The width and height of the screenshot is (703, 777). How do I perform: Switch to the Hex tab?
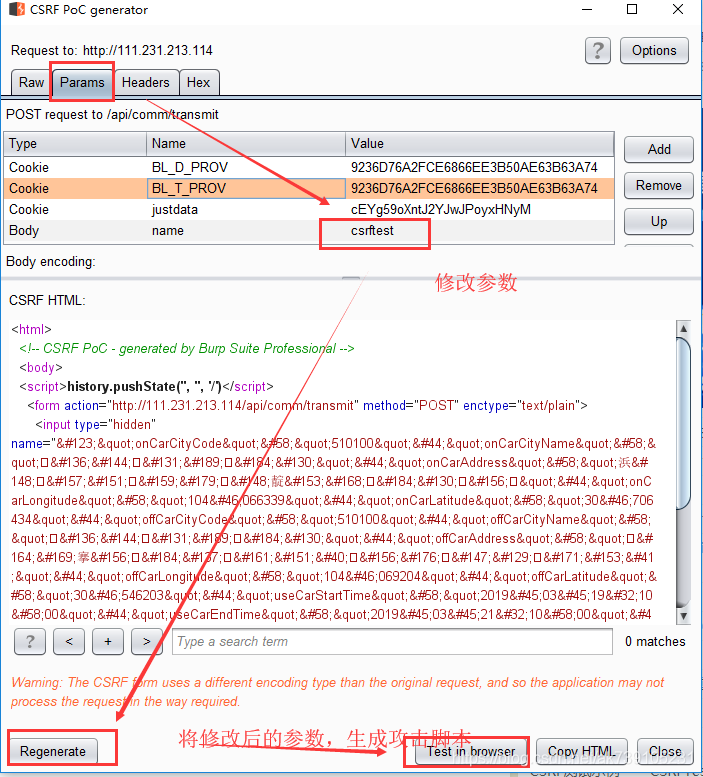point(199,82)
